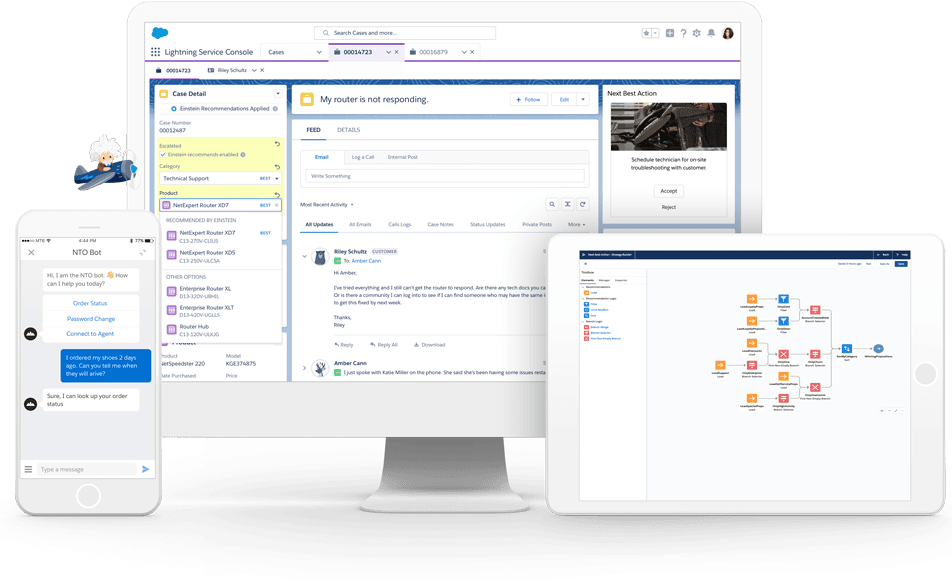The width and height of the screenshot is (952, 586).
Task: Refresh the activity feed
Action: click(582, 205)
